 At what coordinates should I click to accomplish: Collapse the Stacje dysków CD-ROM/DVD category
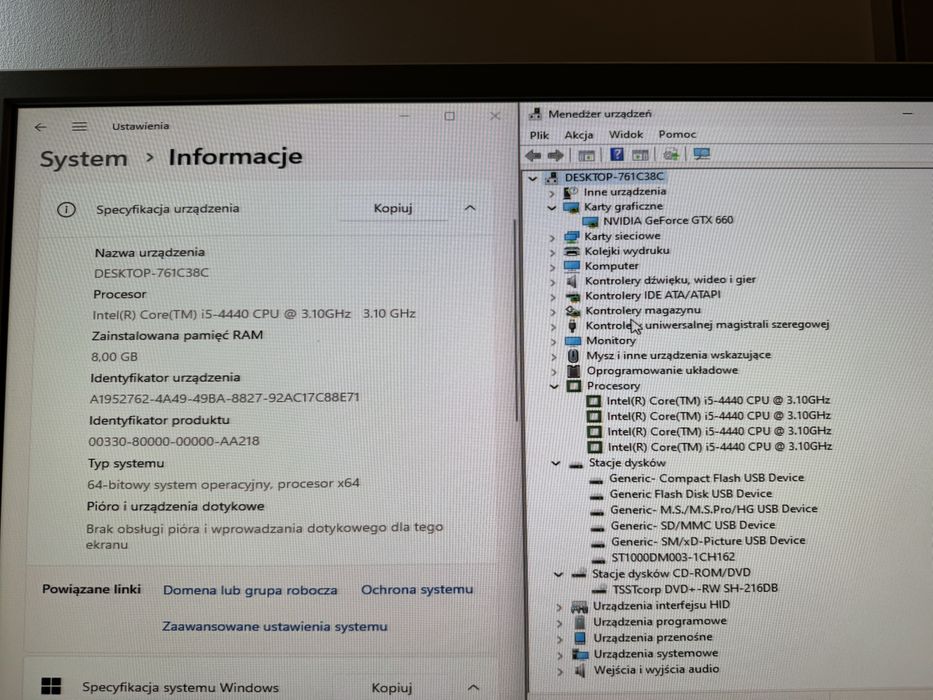(x=558, y=574)
